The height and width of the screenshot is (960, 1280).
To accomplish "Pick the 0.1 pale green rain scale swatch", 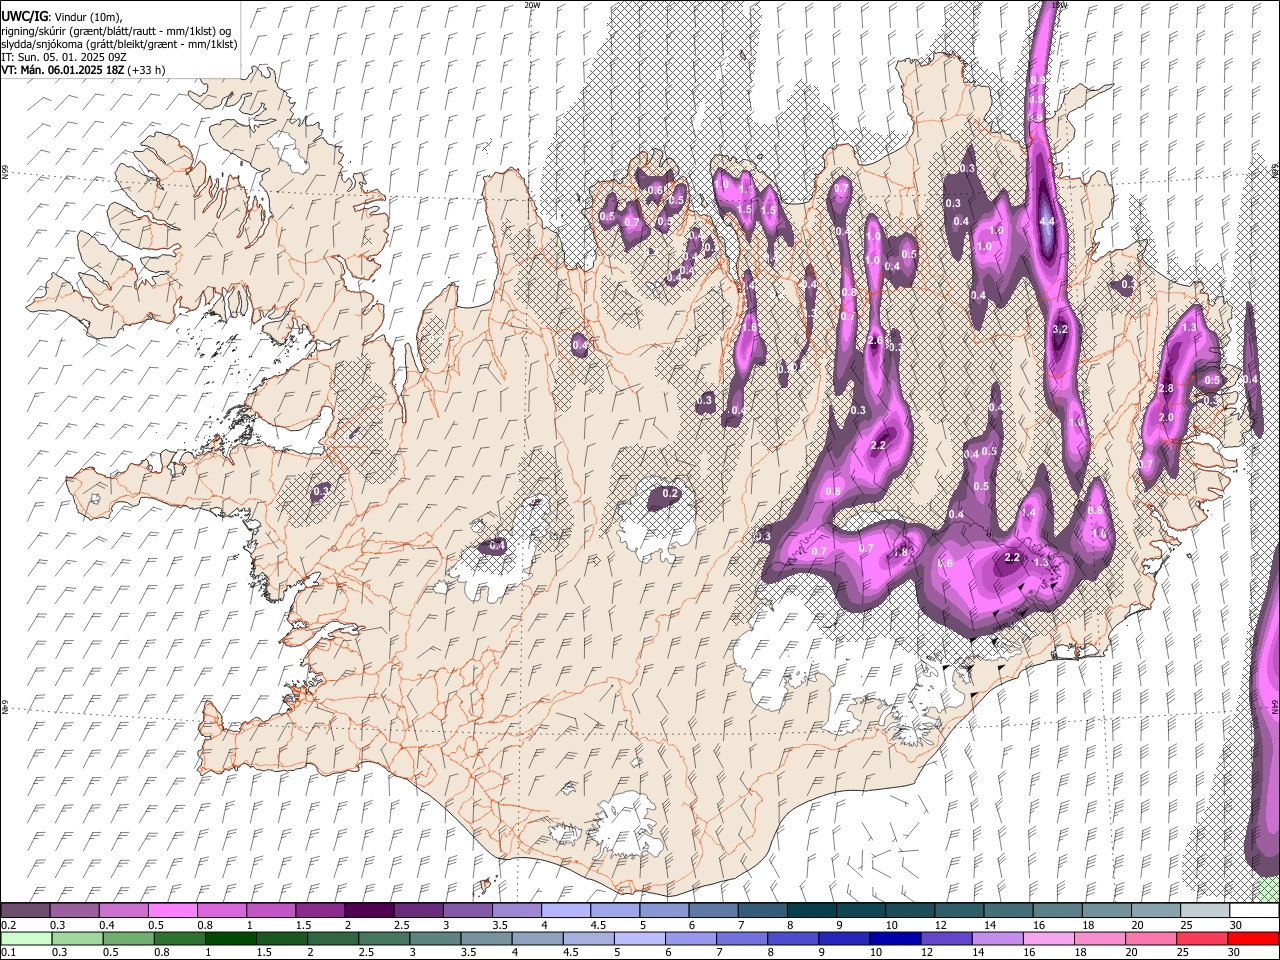I will (x=26, y=938).
